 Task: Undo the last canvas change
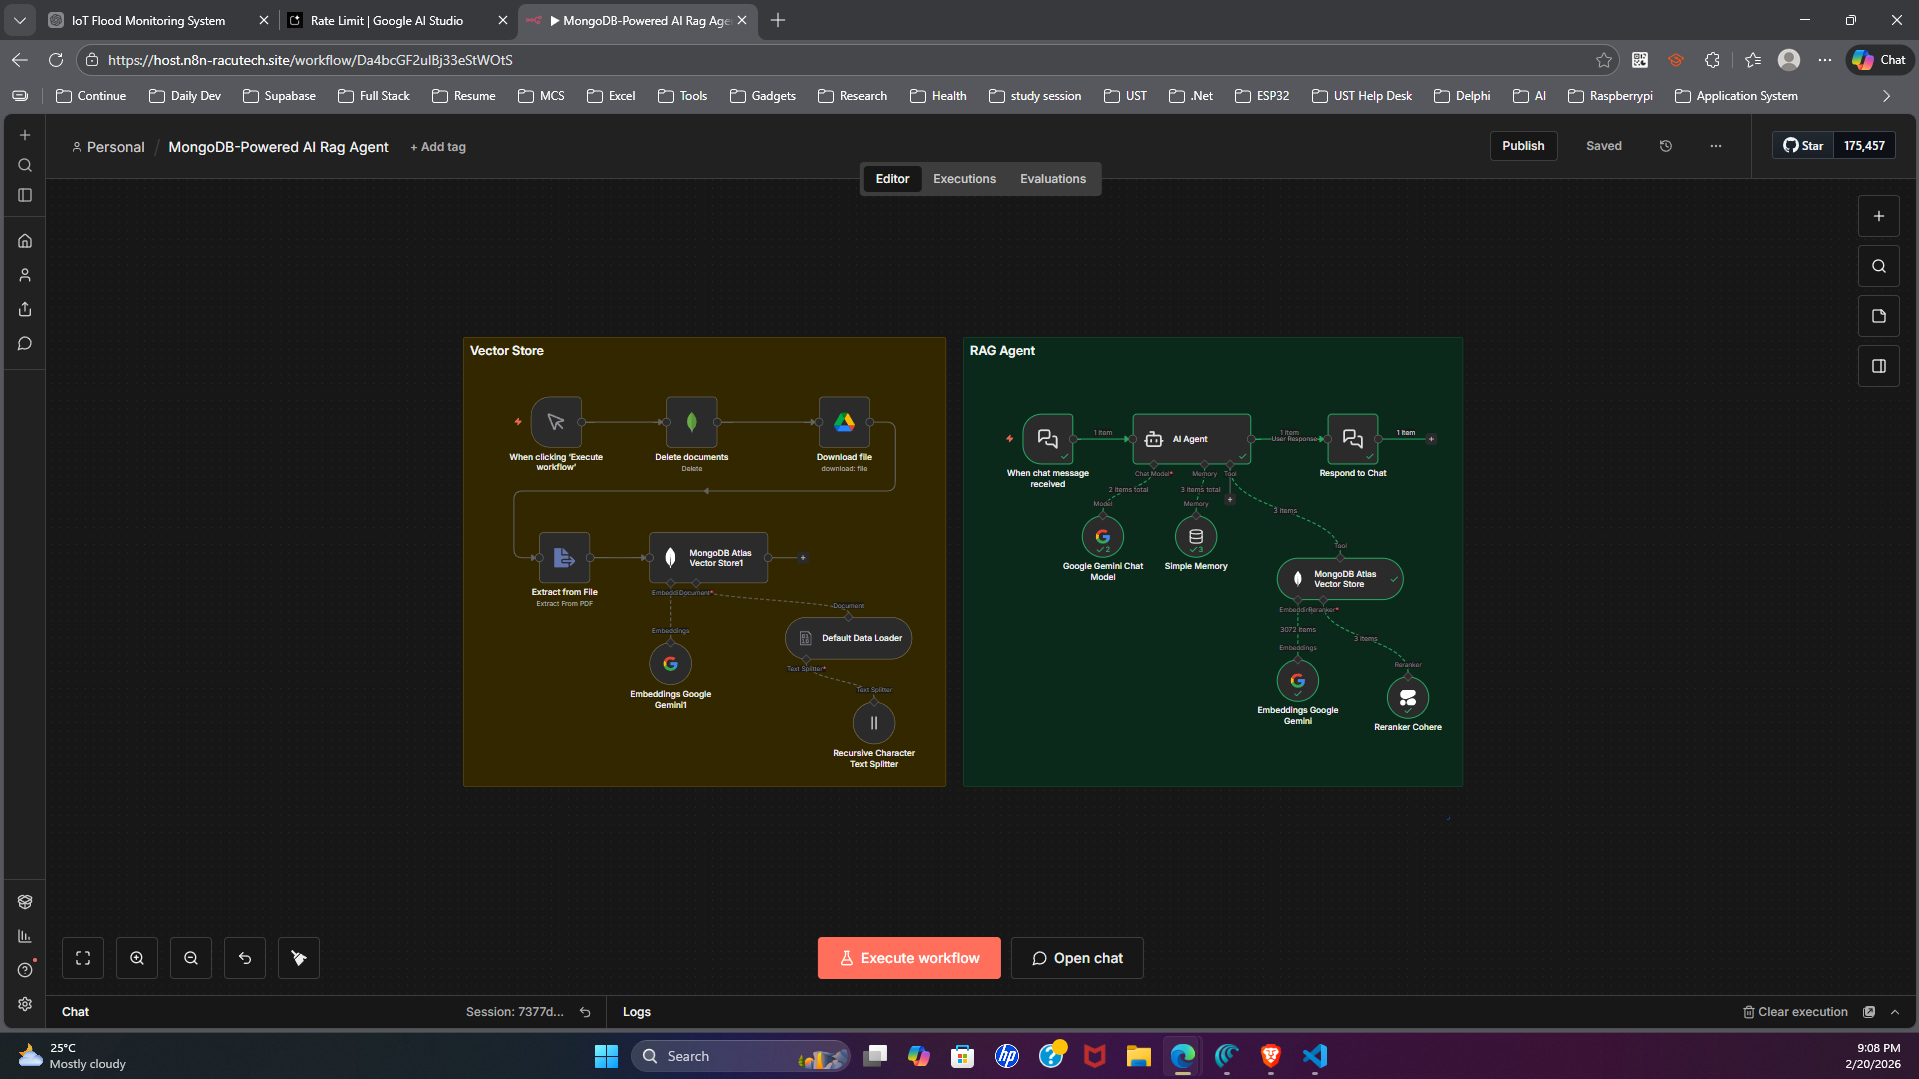245,957
